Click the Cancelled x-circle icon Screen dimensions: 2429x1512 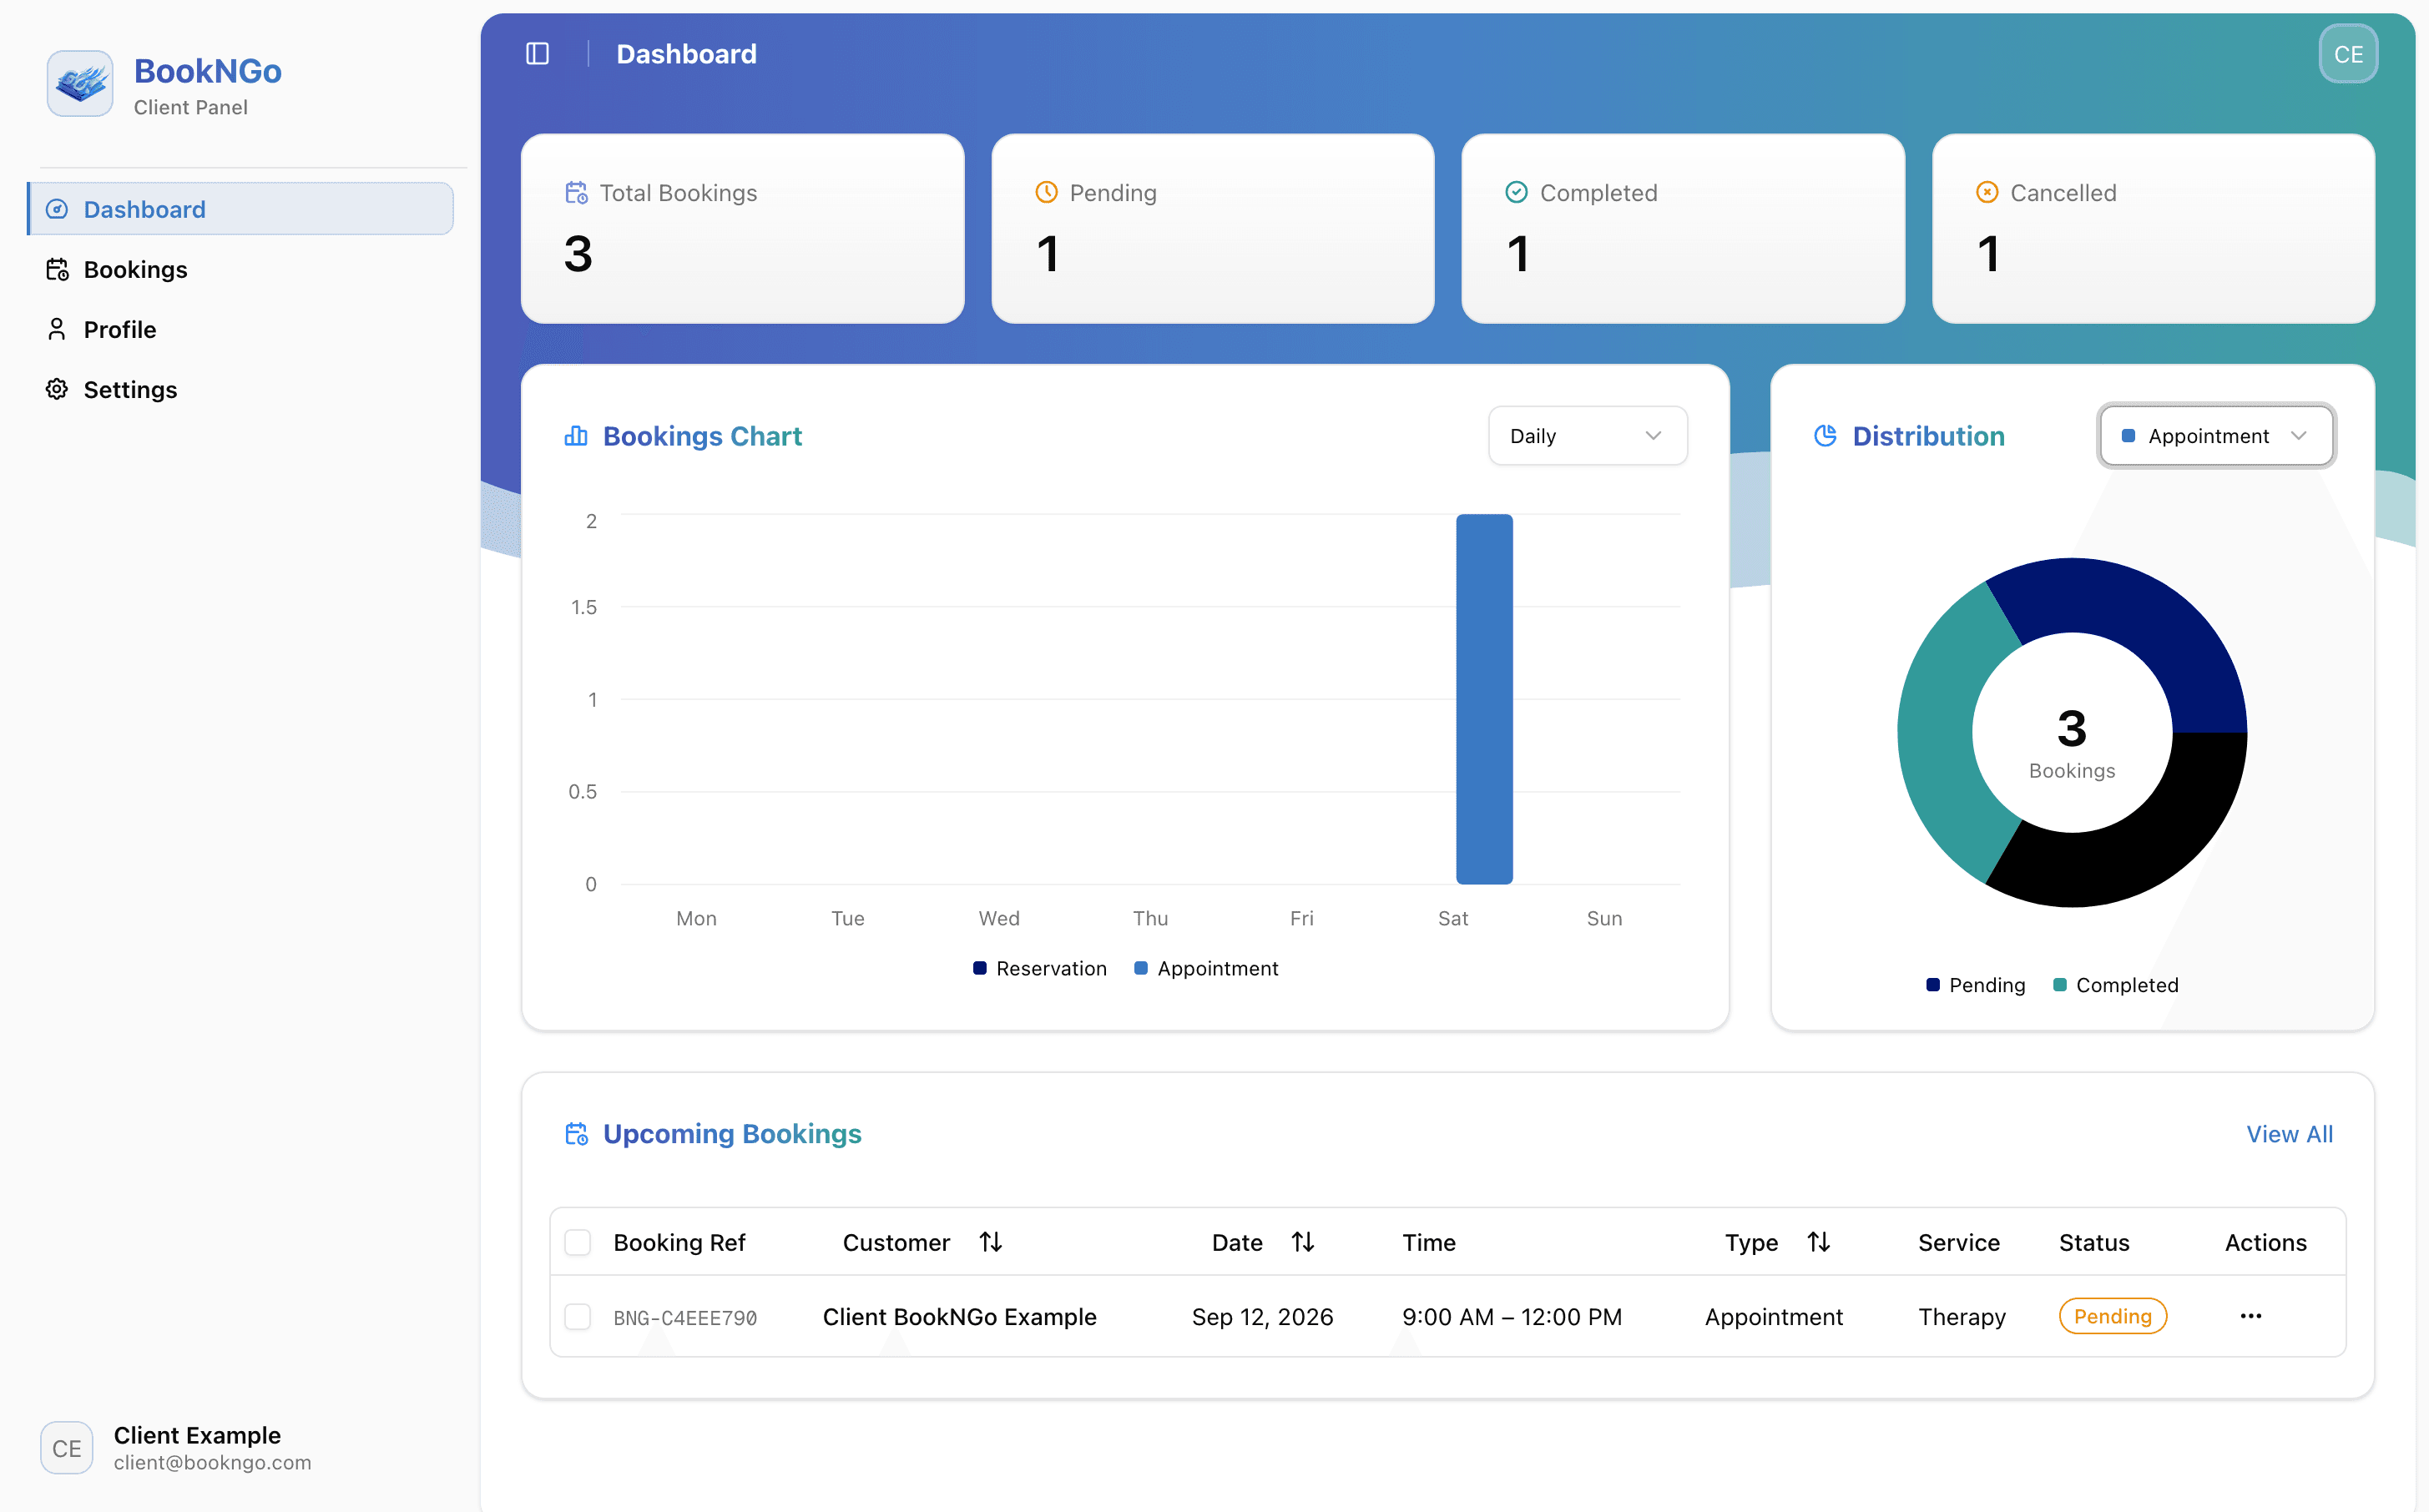1987,193
